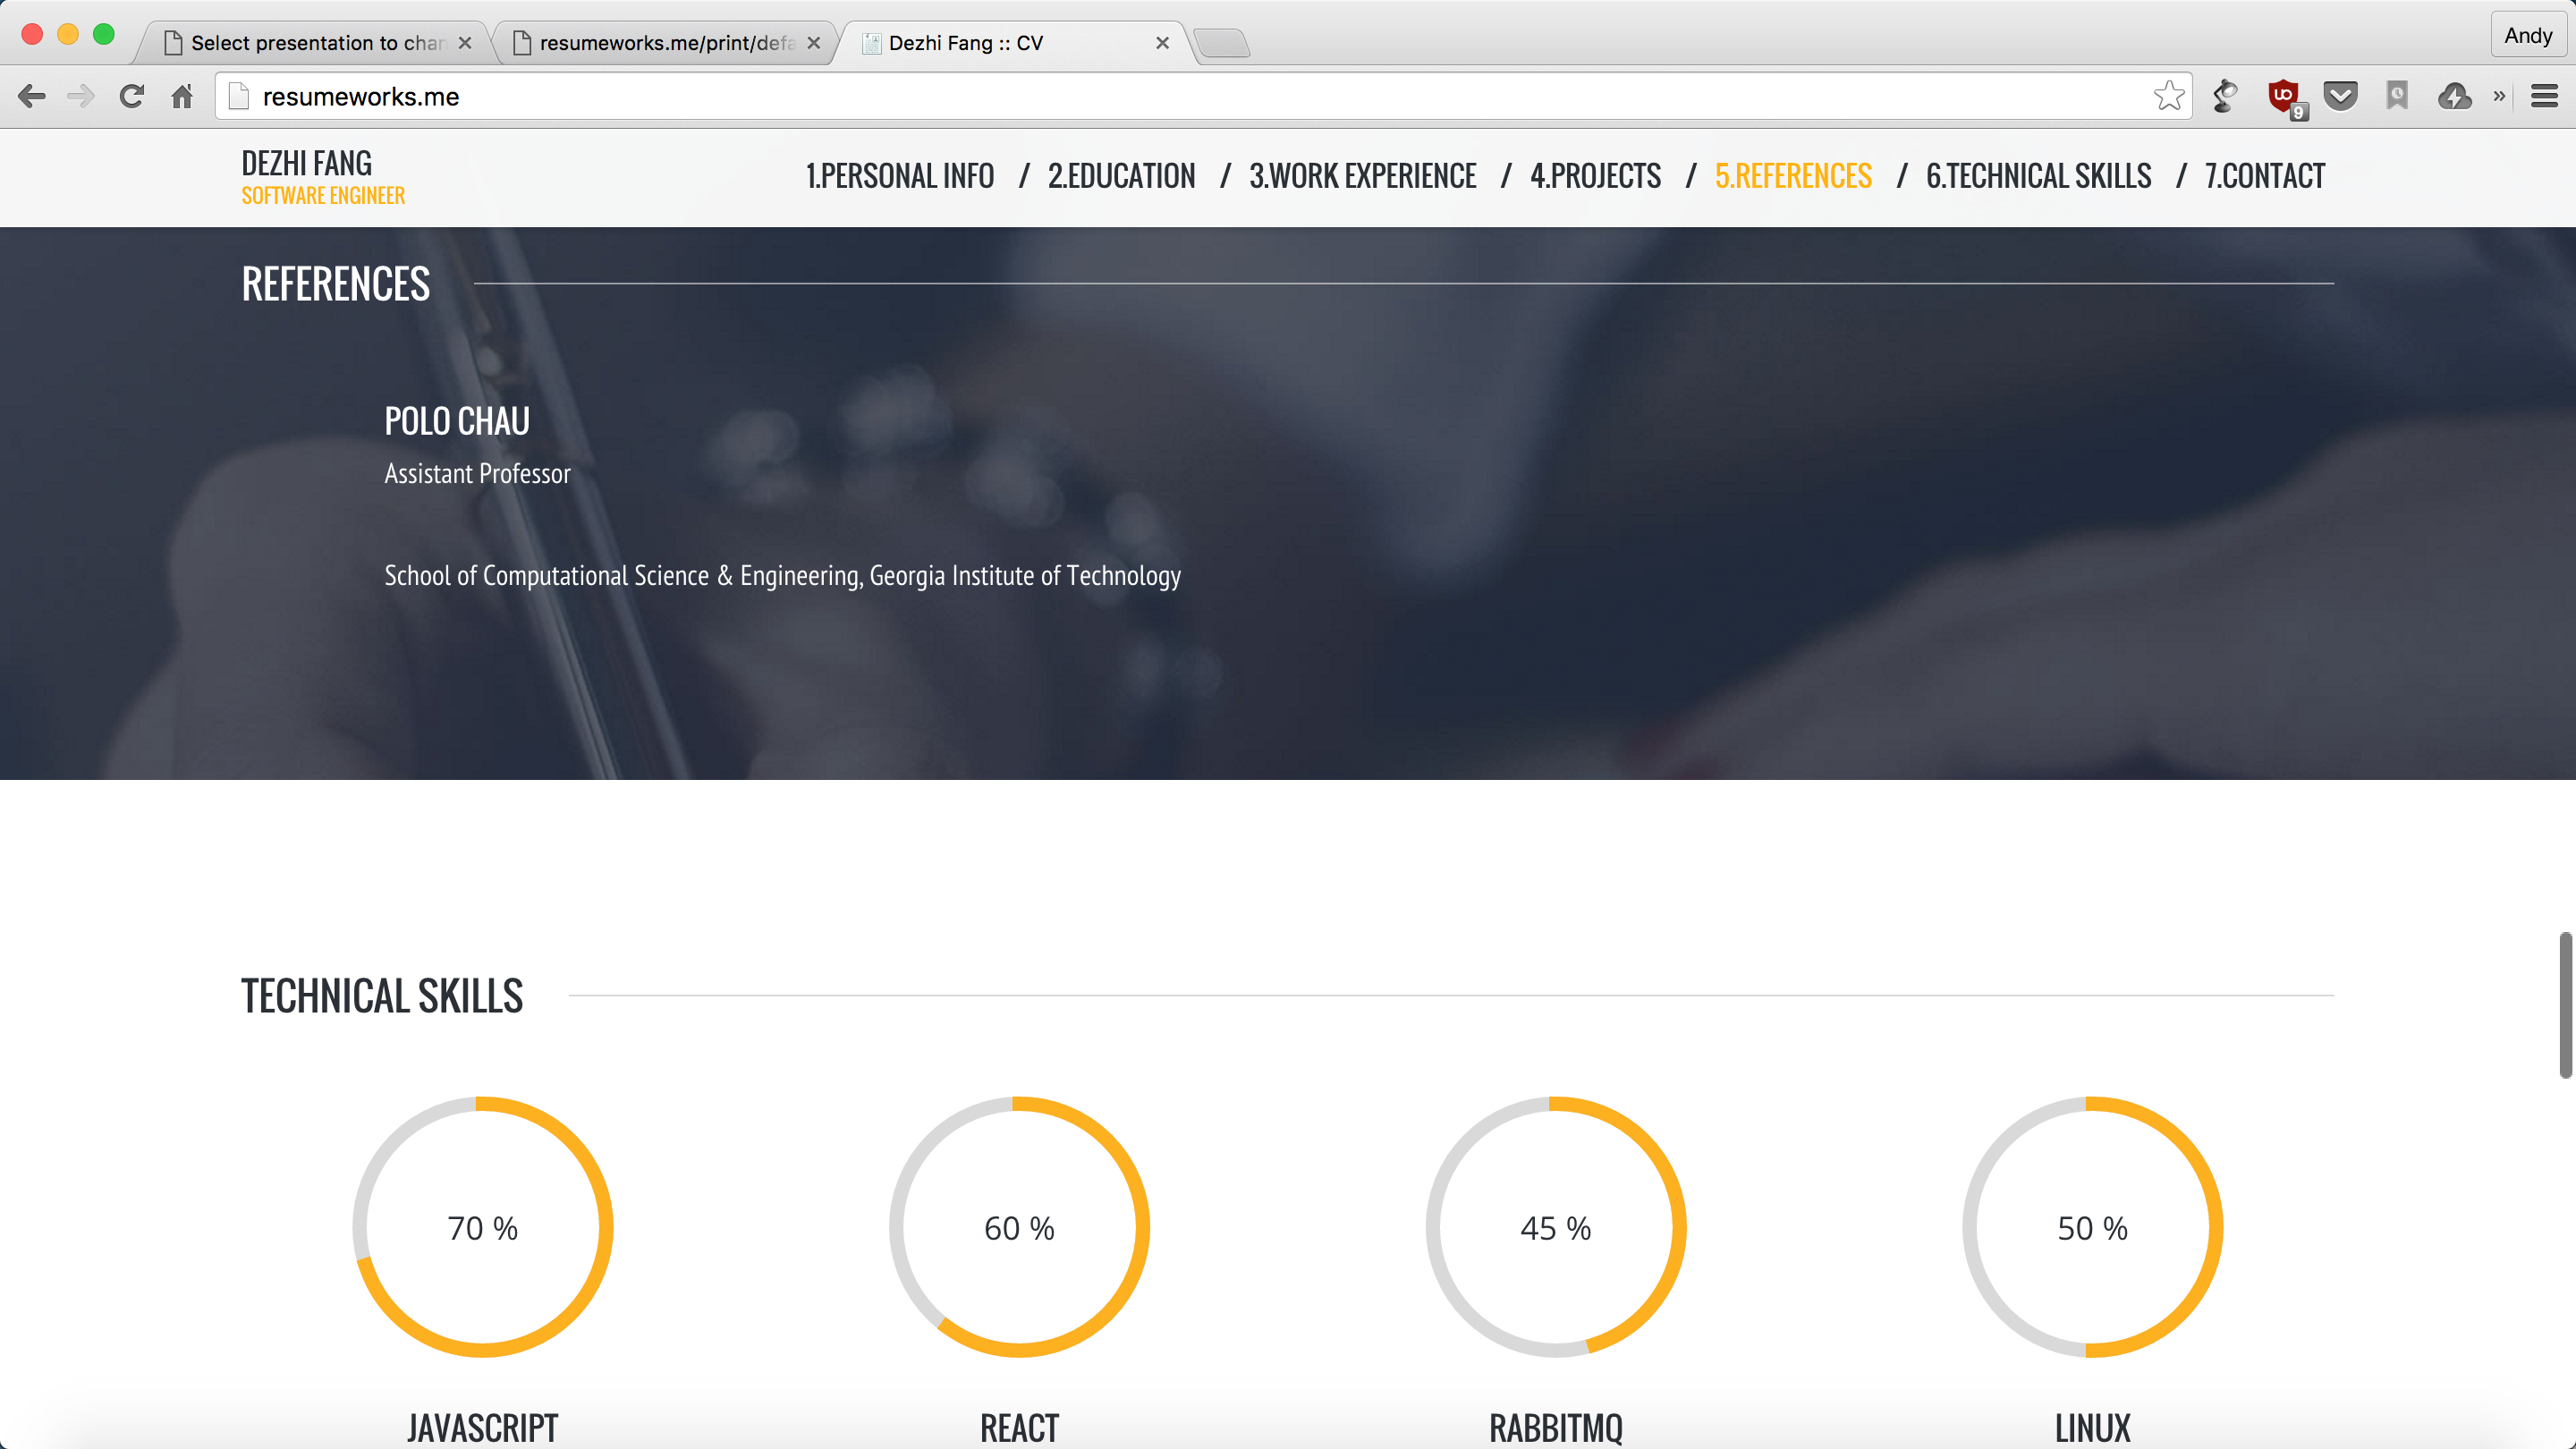
Task: Show hidden extensions via double chevron
Action: [2499, 96]
